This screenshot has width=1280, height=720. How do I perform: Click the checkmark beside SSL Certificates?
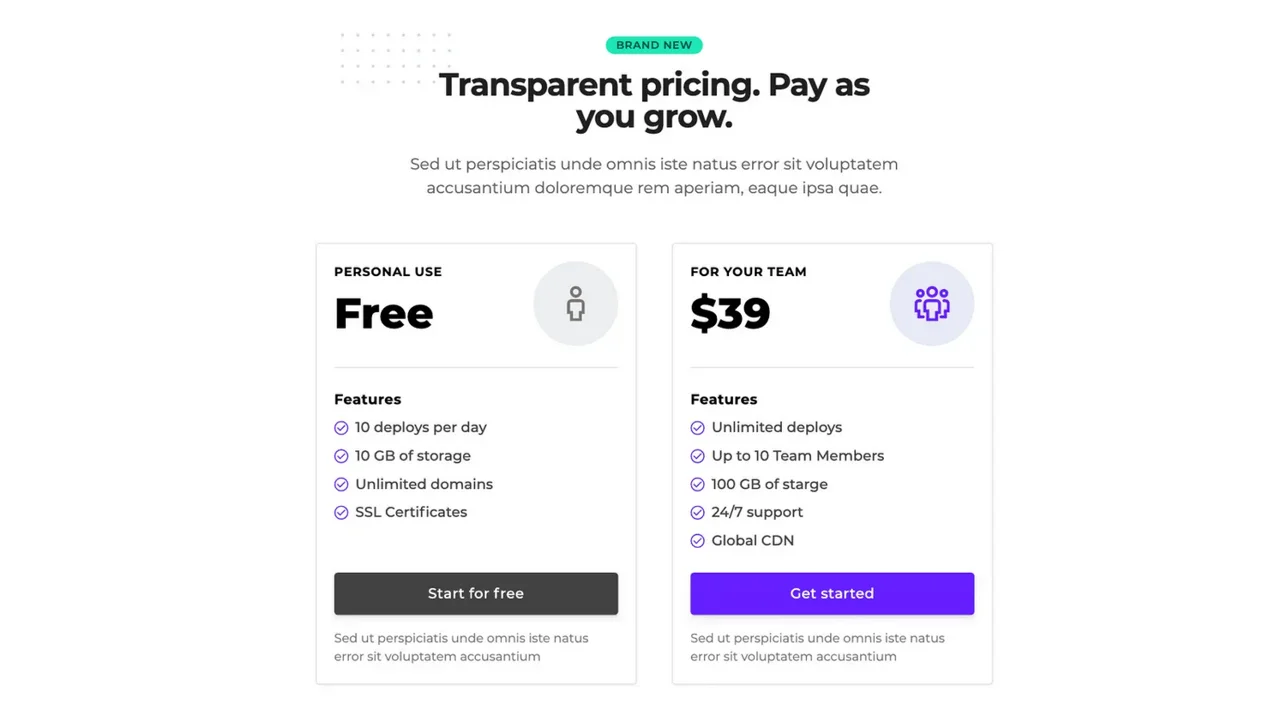click(341, 512)
